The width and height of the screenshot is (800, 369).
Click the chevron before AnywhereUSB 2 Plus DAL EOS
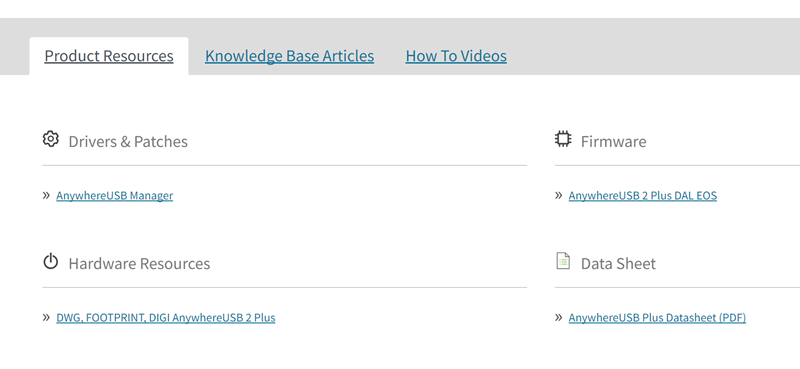click(559, 195)
